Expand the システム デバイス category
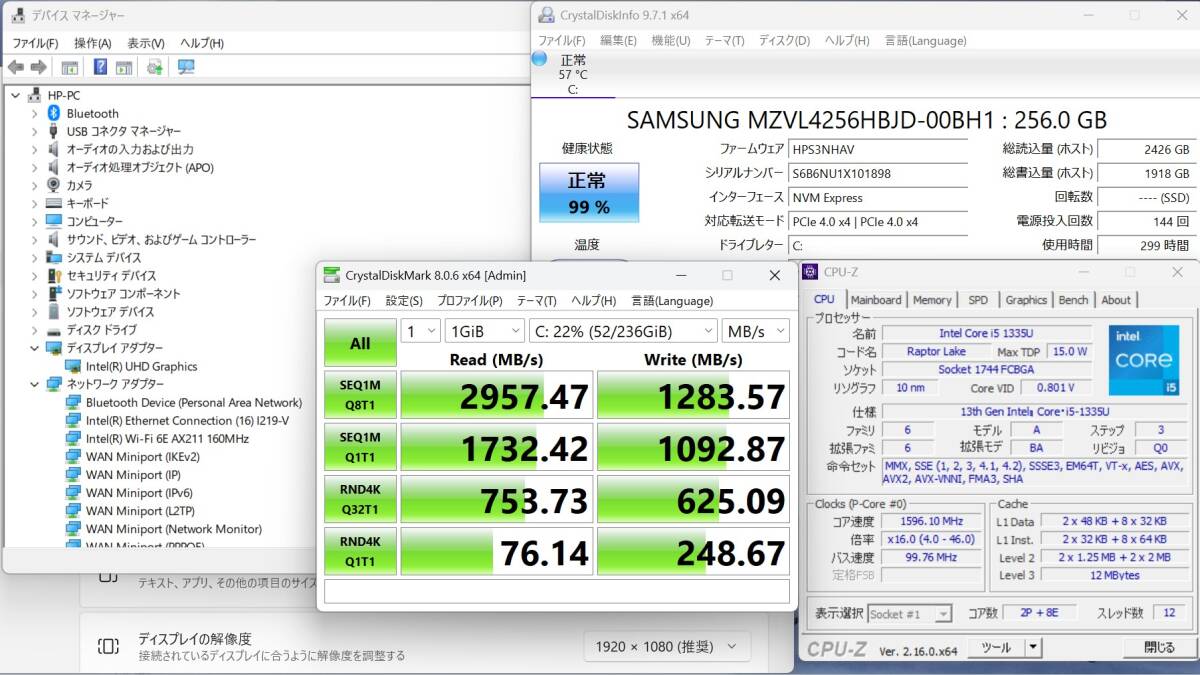The height and width of the screenshot is (675, 1200). pos(34,257)
